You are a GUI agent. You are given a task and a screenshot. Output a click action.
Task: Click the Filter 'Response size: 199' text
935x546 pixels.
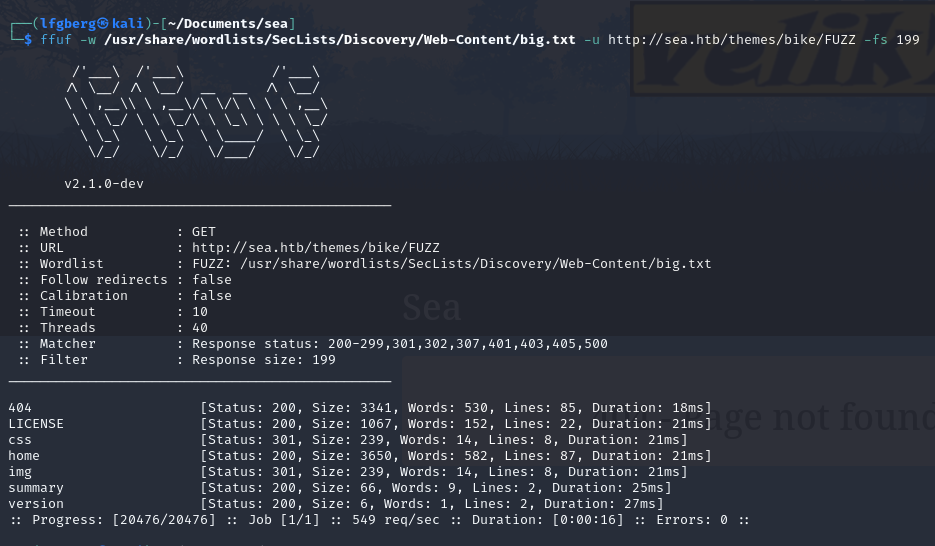click(x=264, y=360)
